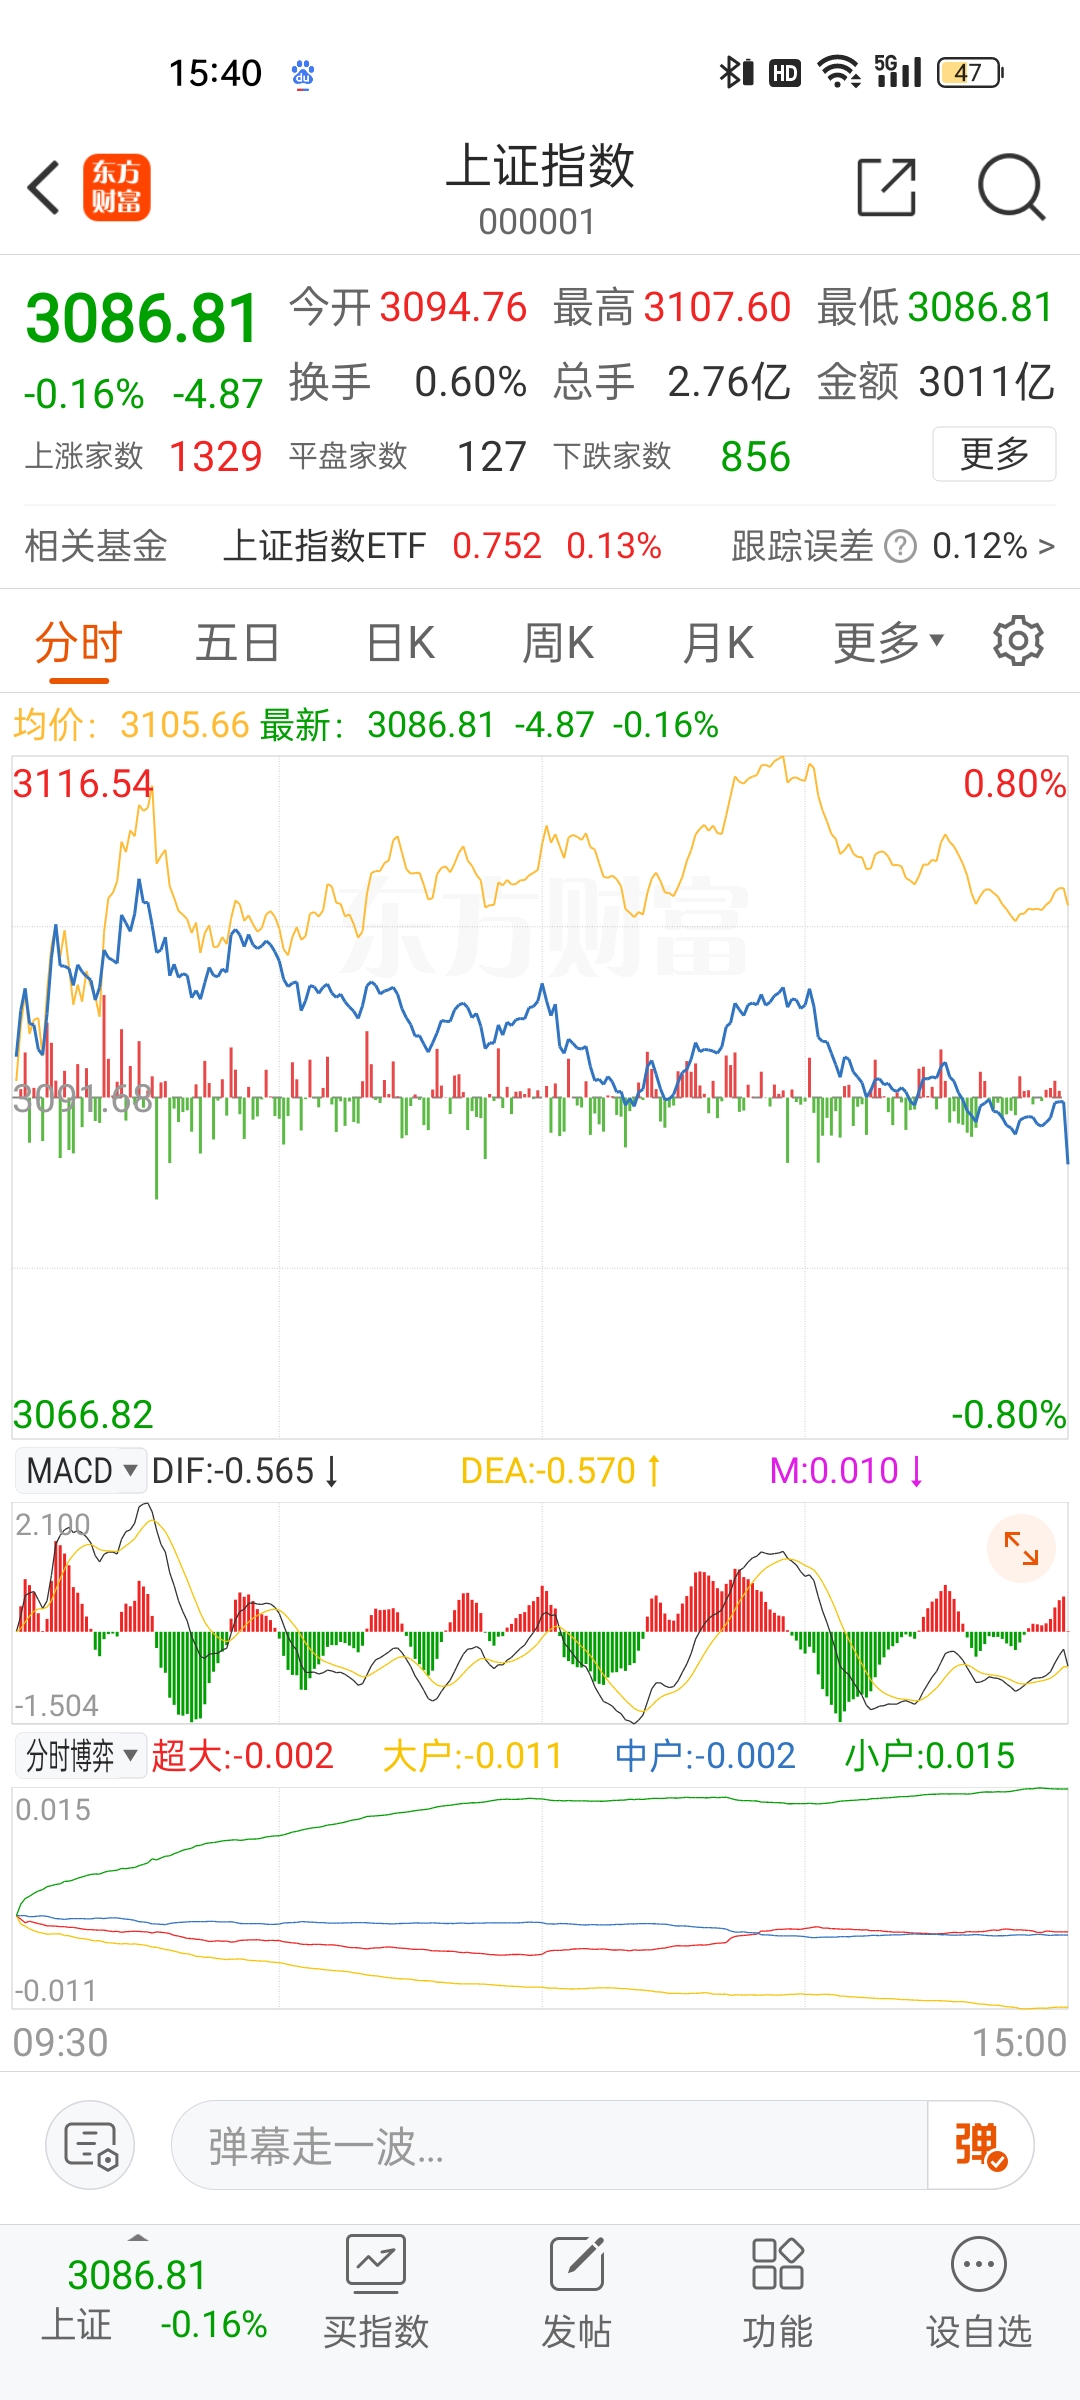Tap the 相关基金 label
This screenshot has height=2400, width=1080.
(96, 546)
